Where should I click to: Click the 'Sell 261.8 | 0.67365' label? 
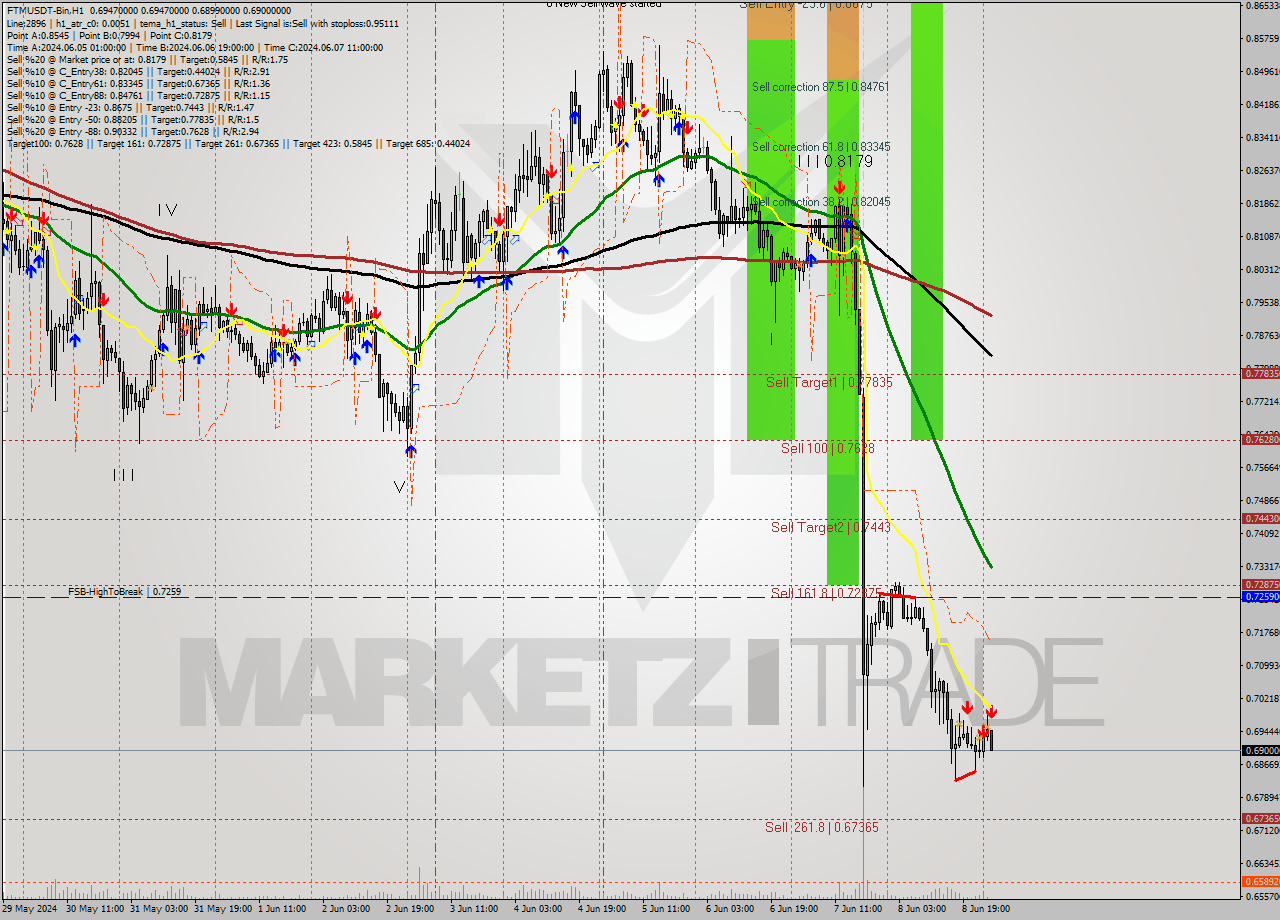click(822, 827)
